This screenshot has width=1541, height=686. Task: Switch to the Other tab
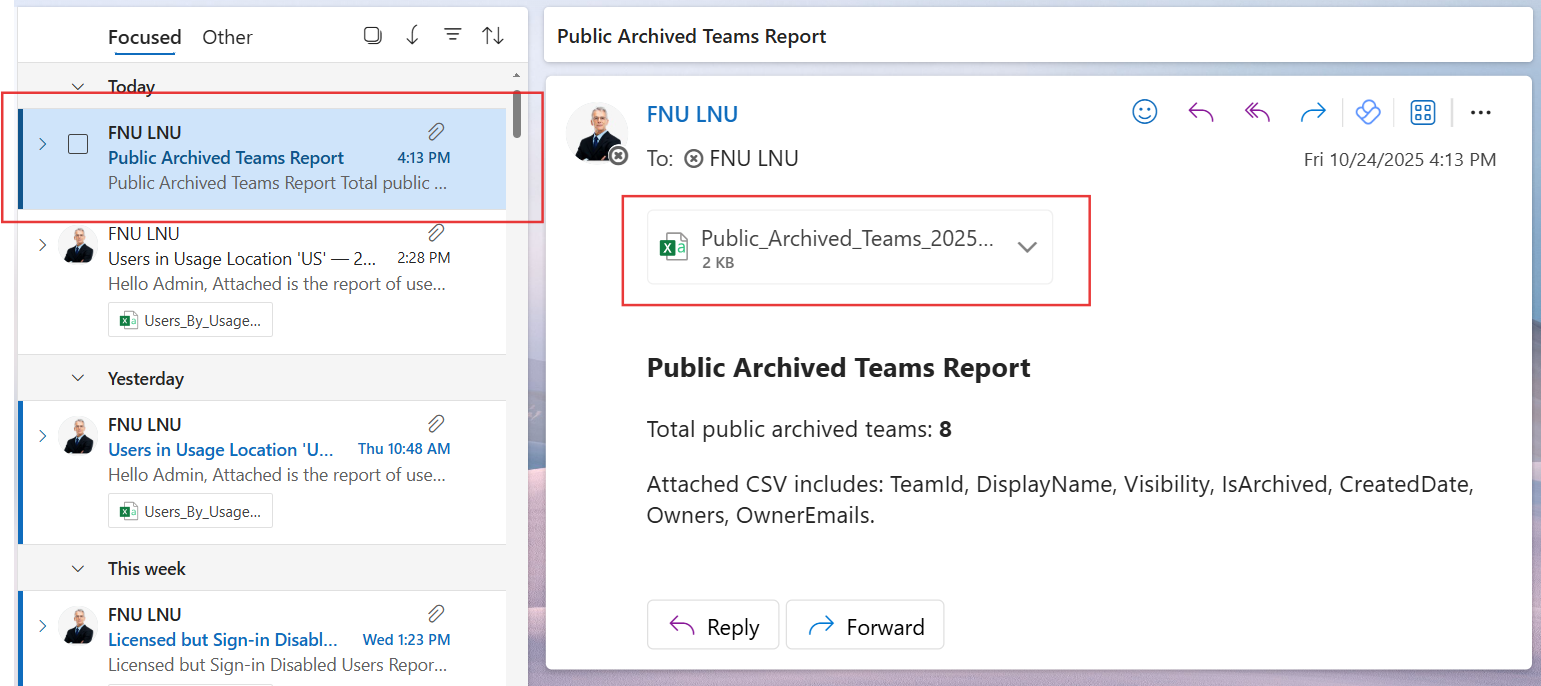click(x=227, y=37)
